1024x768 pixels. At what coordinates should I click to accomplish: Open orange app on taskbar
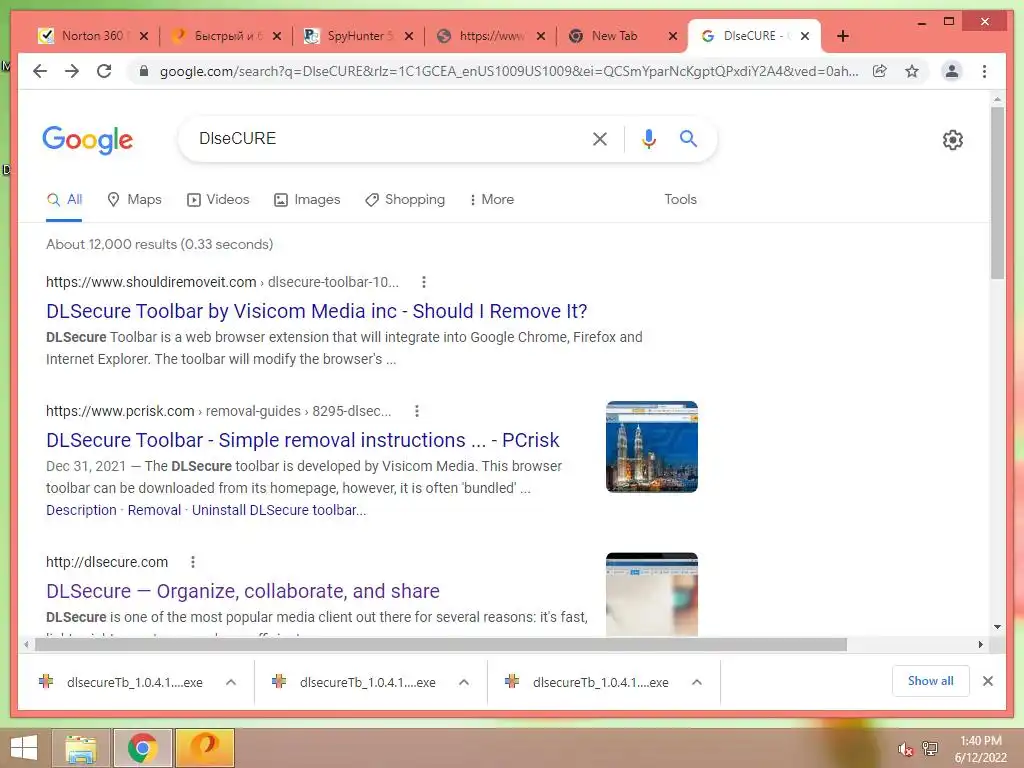click(x=205, y=748)
